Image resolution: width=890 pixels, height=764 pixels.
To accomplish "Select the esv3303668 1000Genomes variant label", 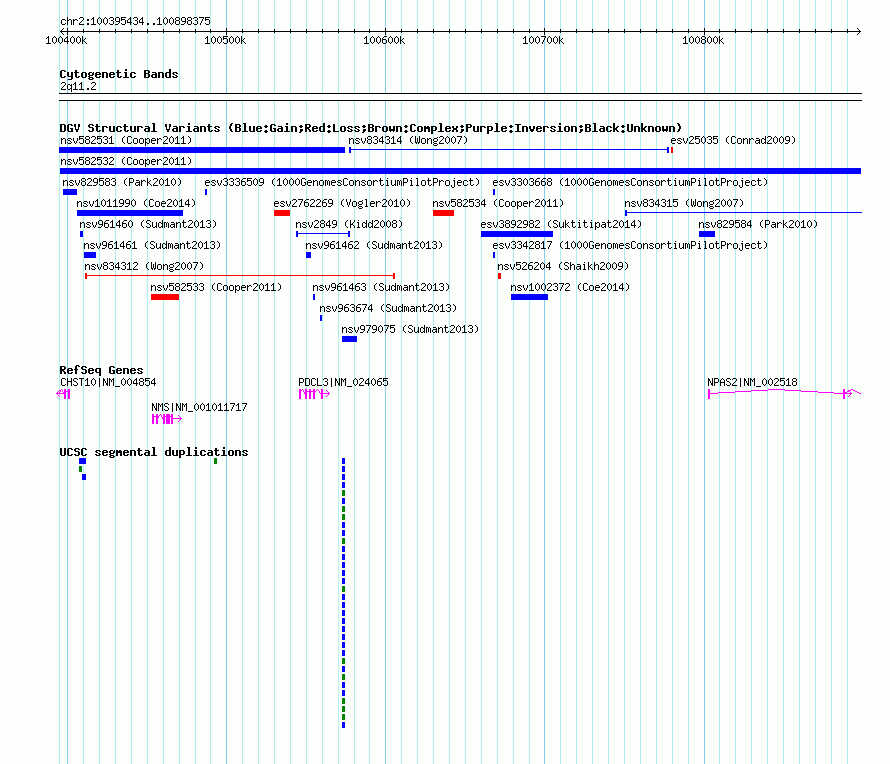I will [x=630, y=182].
